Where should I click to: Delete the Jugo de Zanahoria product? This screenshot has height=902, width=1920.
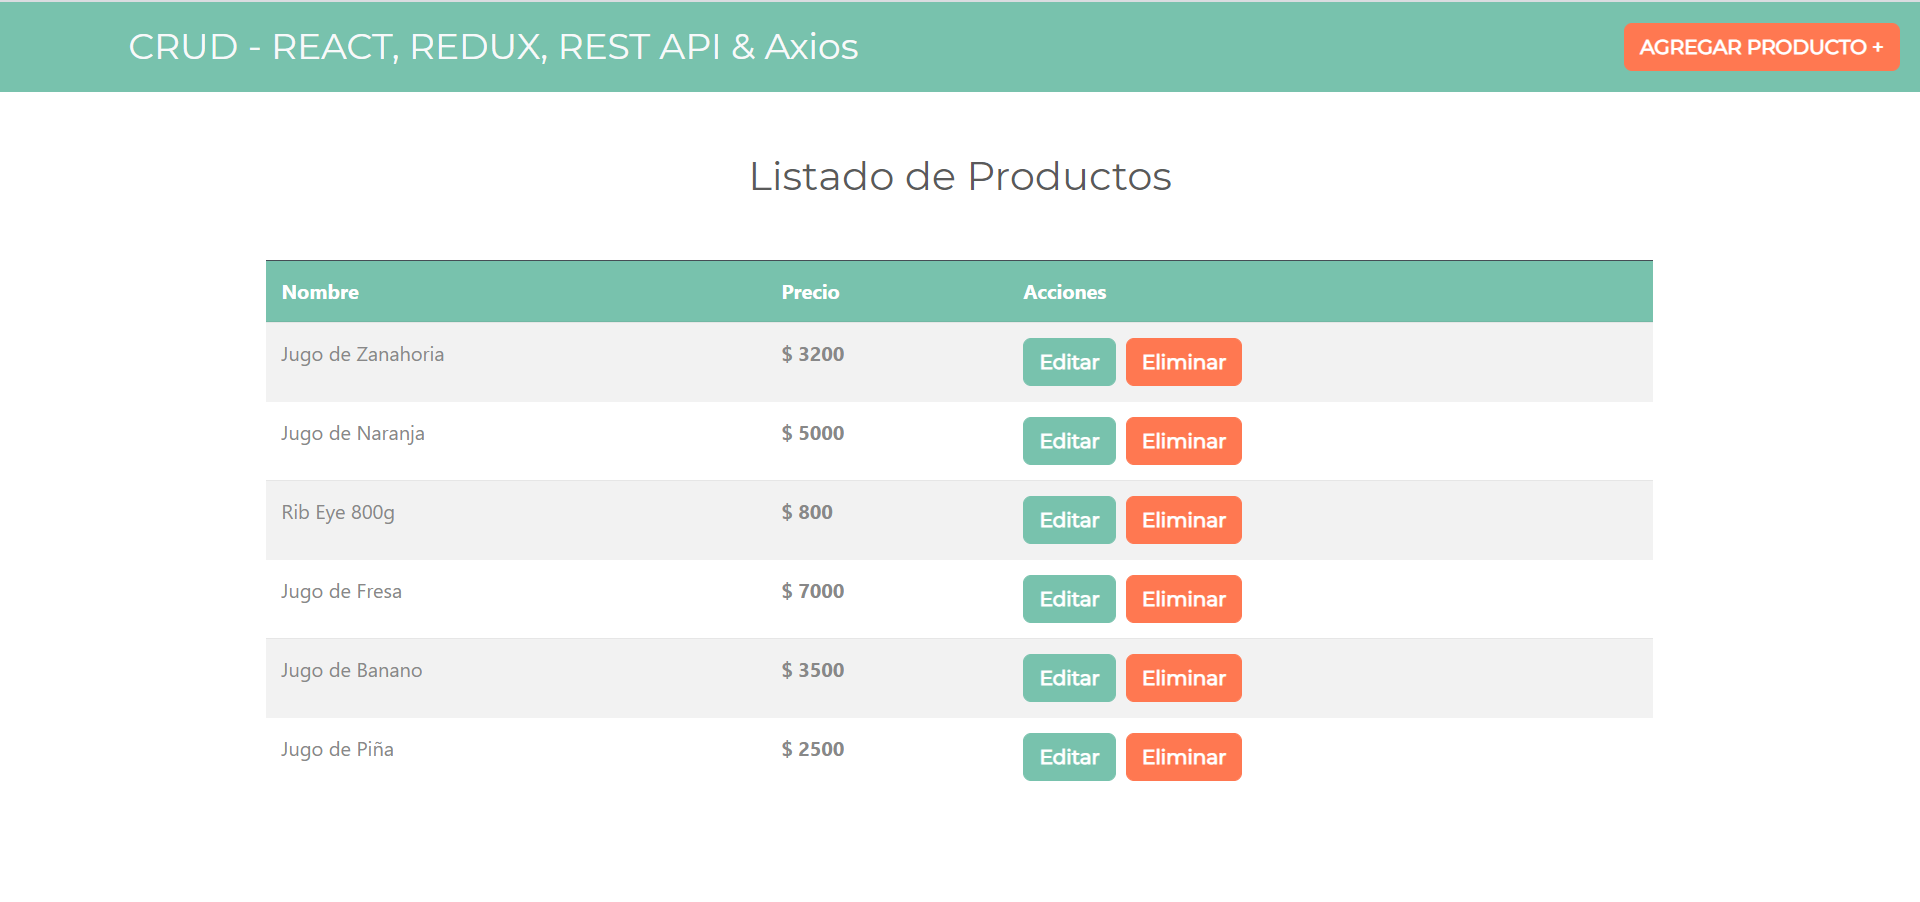pyautogui.click(x=1183, y=362)
